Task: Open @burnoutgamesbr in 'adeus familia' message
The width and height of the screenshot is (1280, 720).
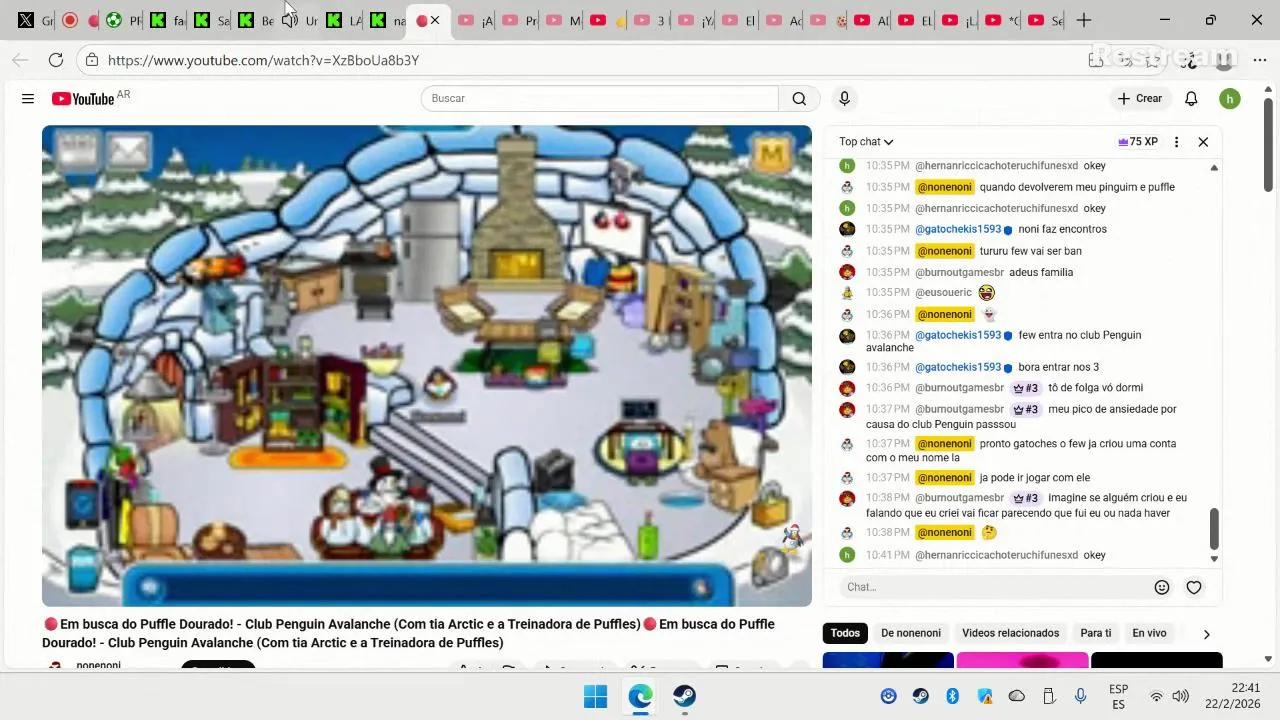Action: [959, 272]
